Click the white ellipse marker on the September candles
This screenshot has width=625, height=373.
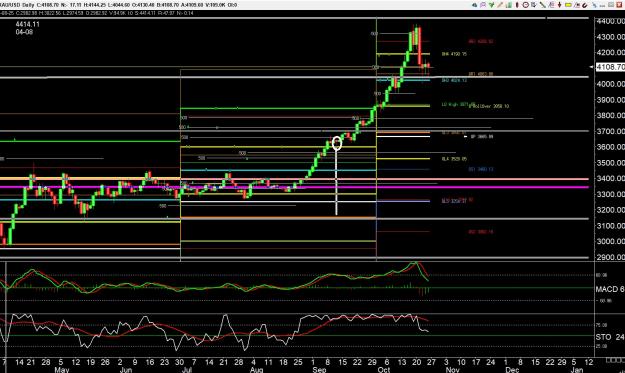[x=337, y=143]
